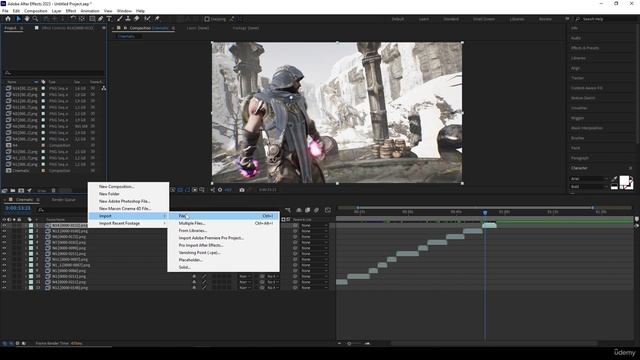Hide layer 12 with its eye icon

click(x=4, y=288)
